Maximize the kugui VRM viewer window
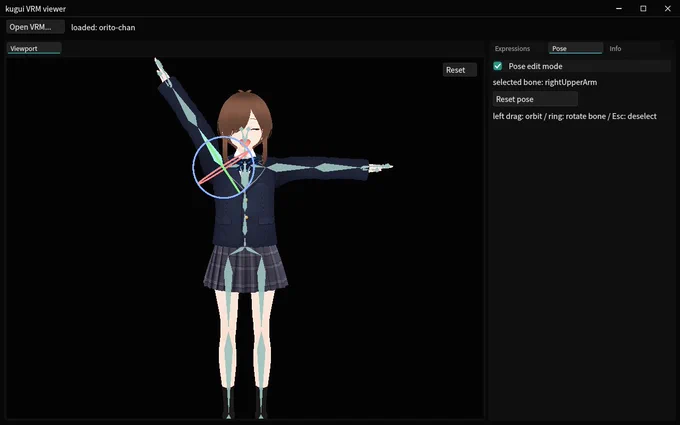 643,8
